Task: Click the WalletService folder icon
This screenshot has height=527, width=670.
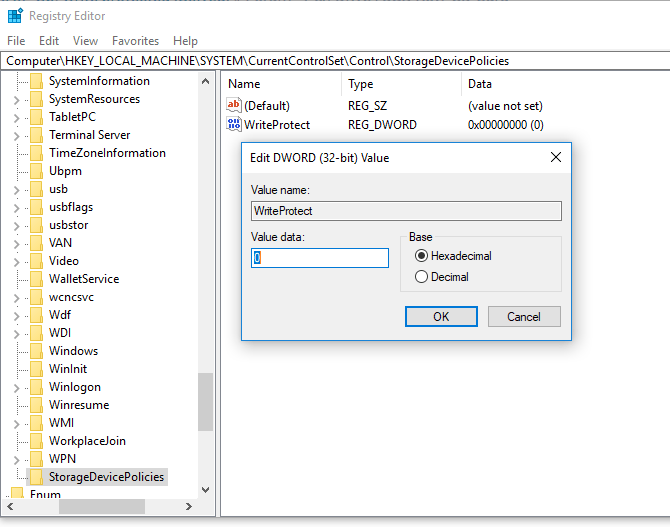Action: tap(37, 279)
